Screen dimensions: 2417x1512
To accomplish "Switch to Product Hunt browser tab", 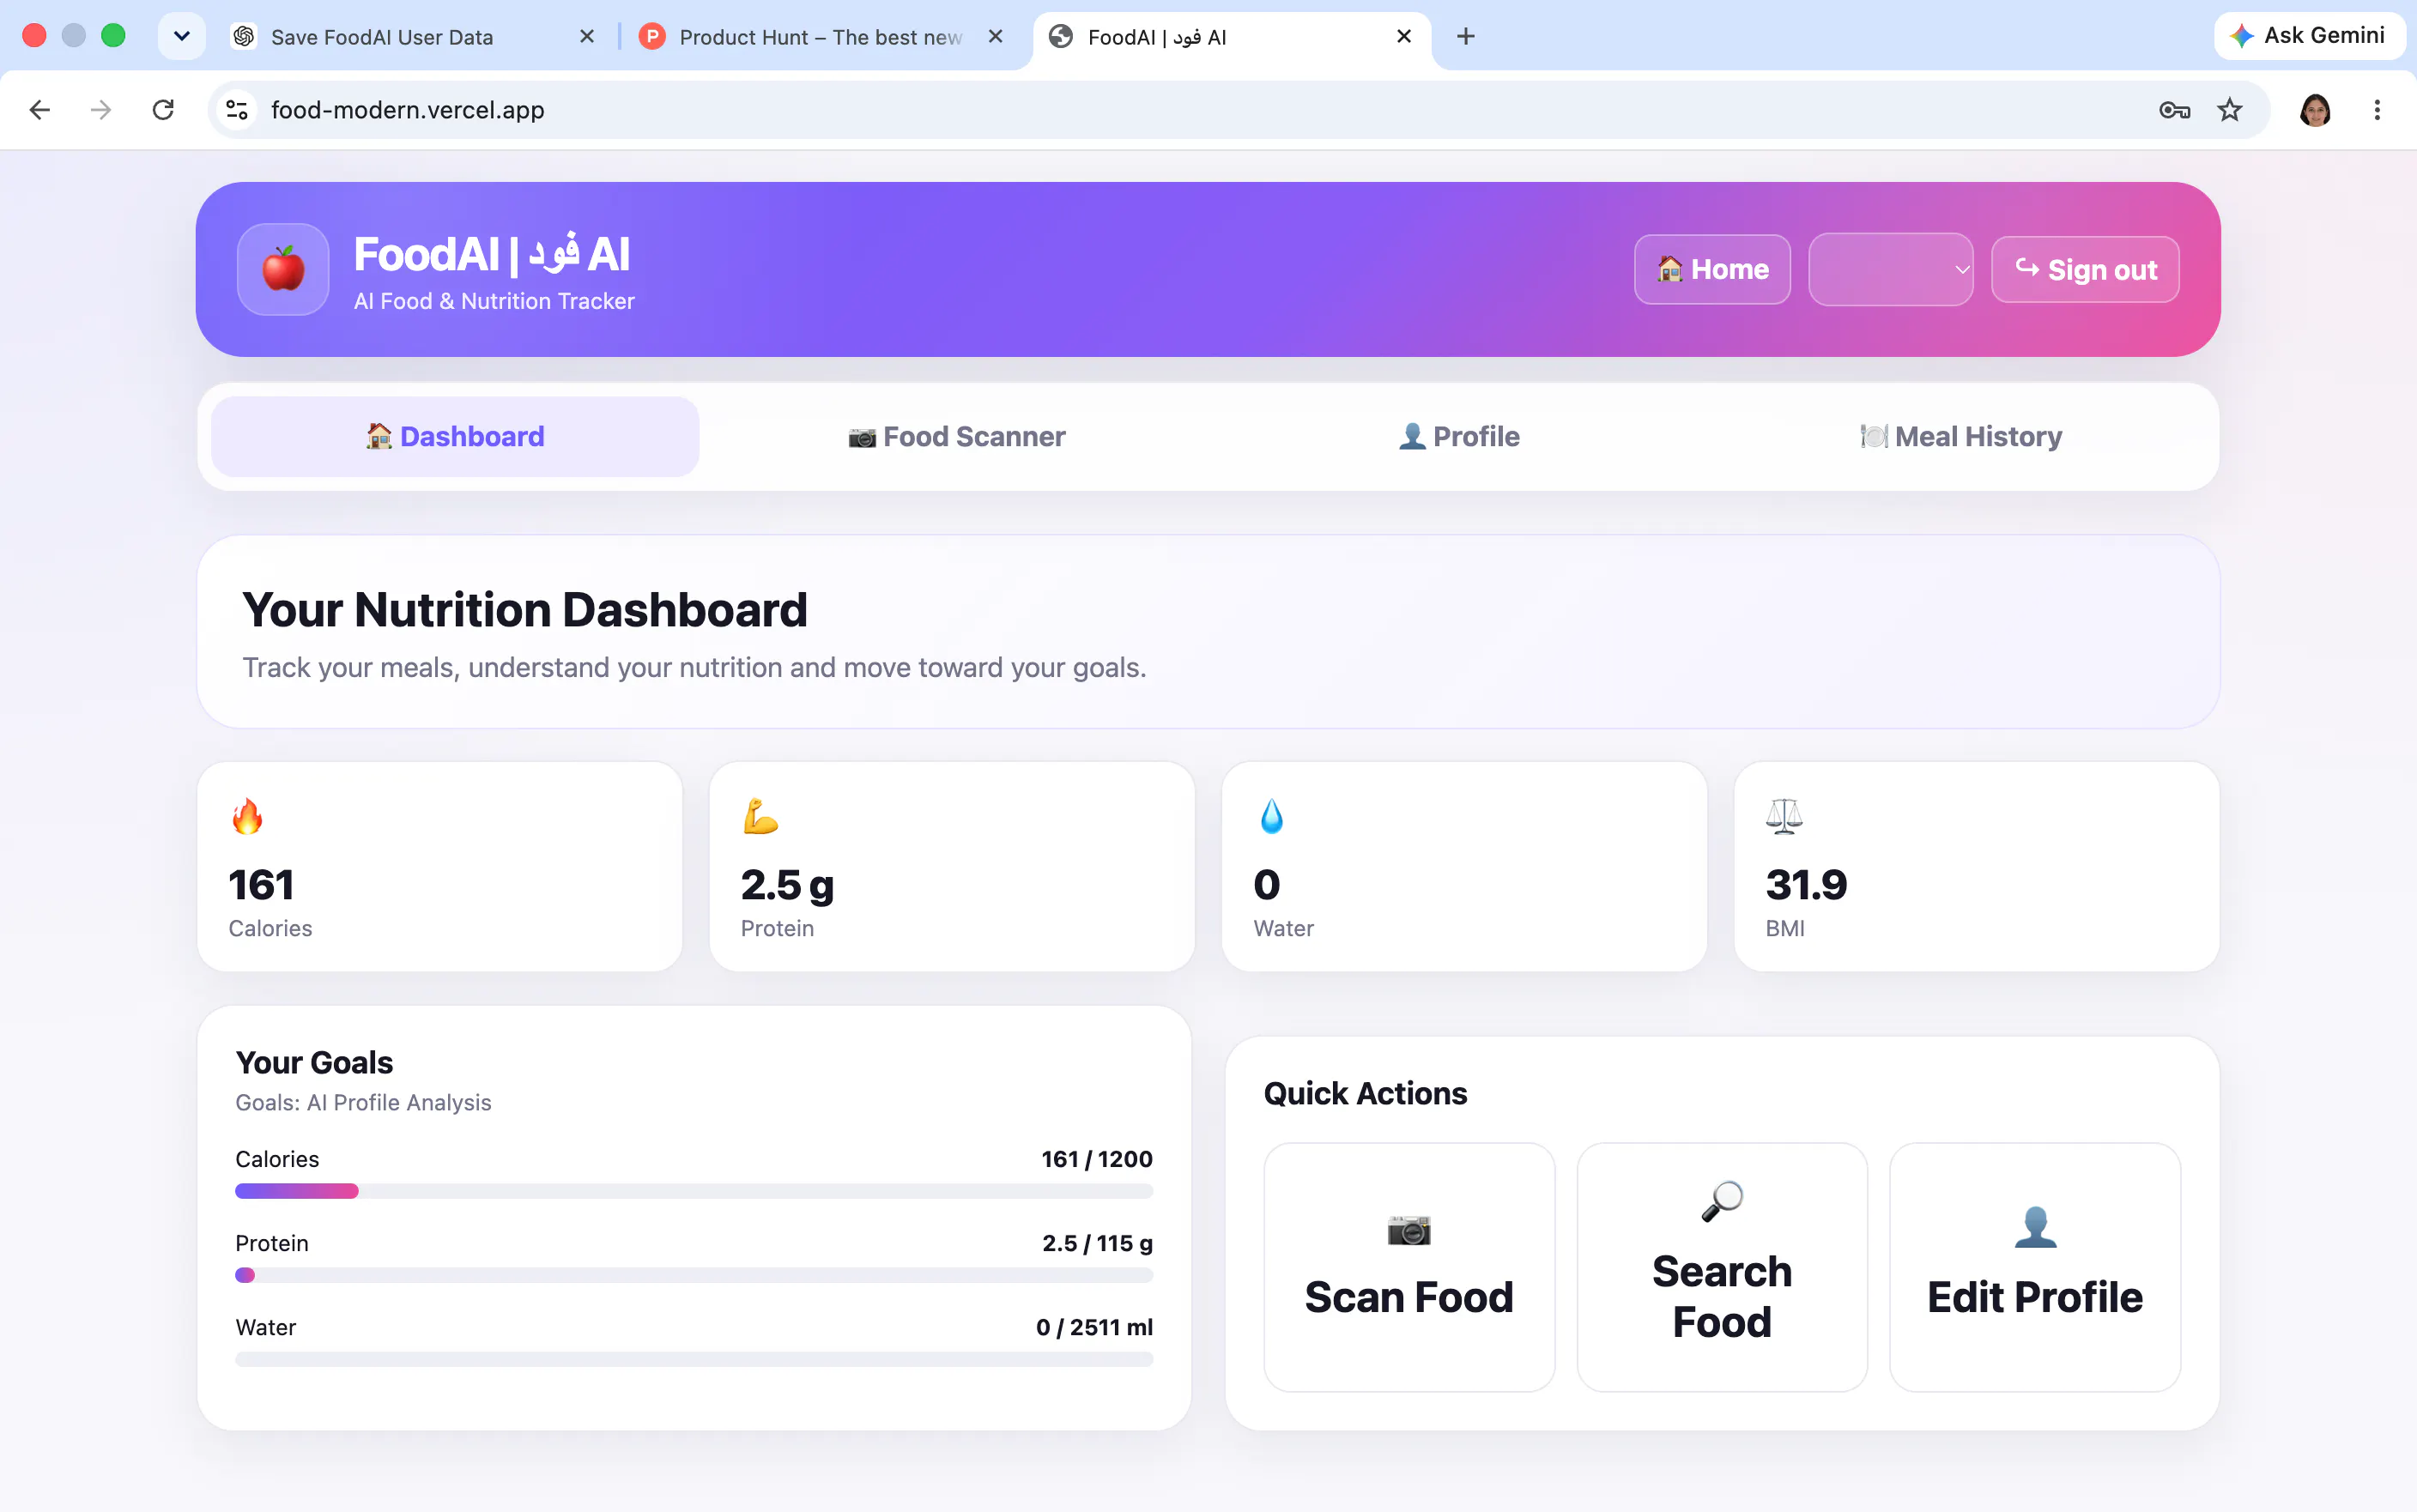I will (822, 37).
